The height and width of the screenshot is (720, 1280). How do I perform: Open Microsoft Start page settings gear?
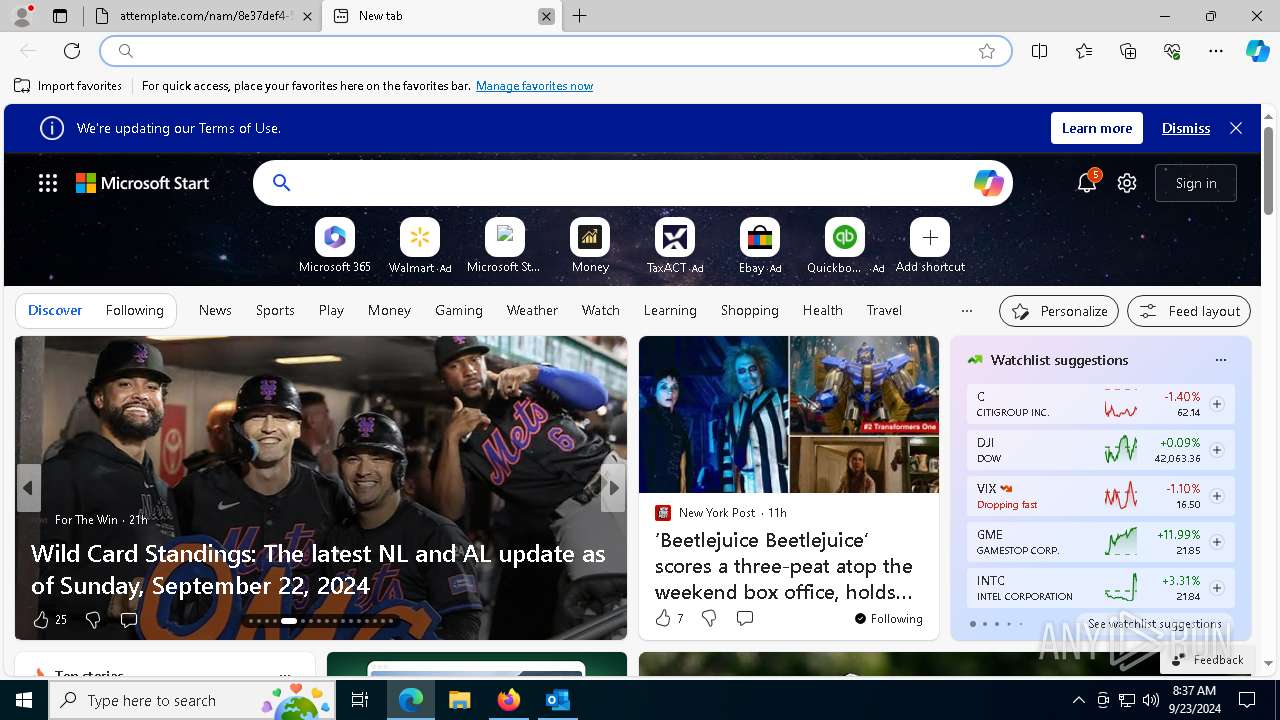1127,183
